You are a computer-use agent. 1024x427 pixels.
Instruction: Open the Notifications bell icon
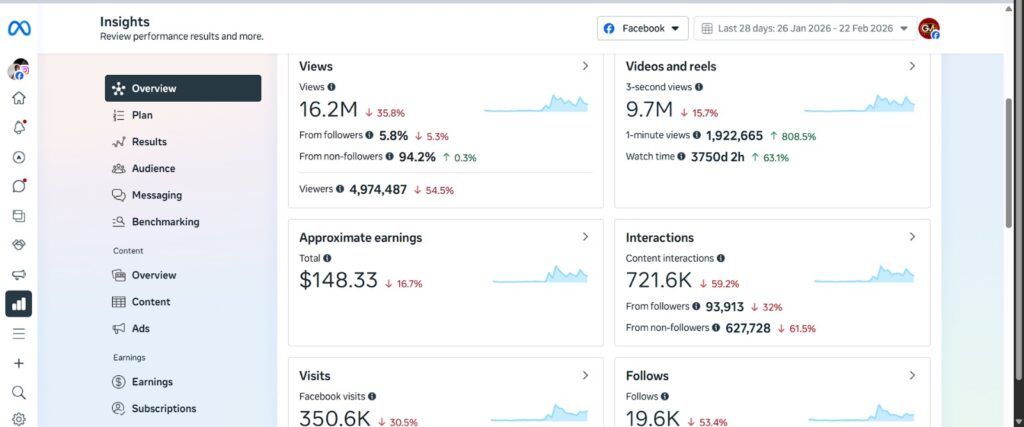(x=19, y=127)
